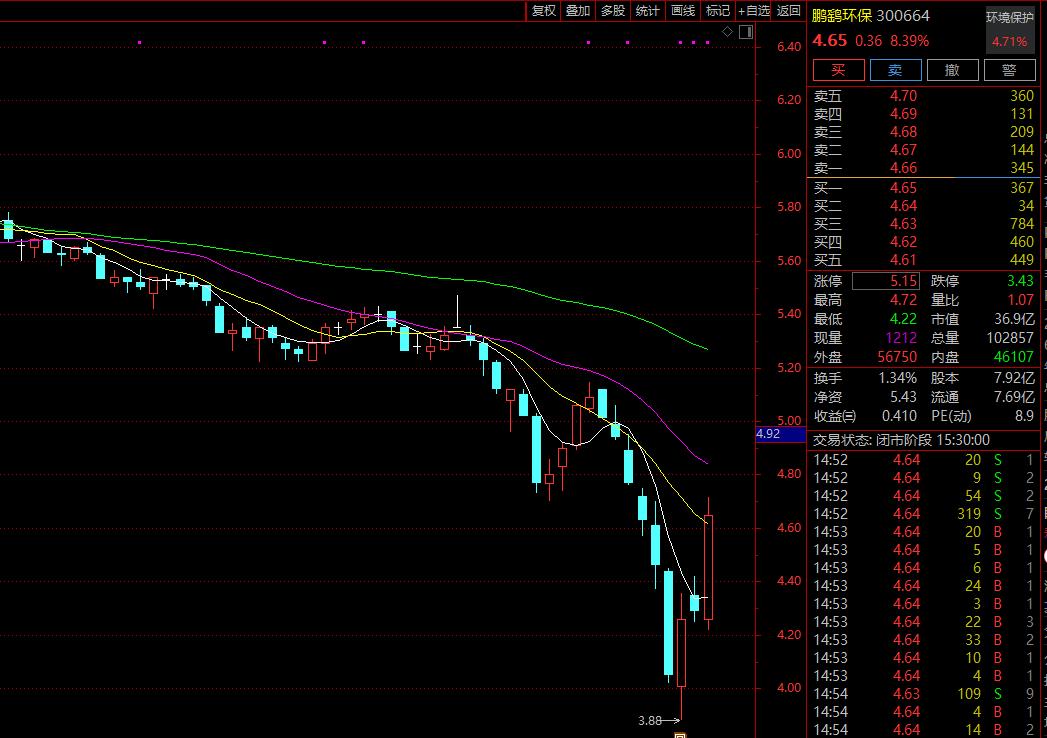
Task: Toggle the side panel layout icon
Action: [x=745, y=32]
